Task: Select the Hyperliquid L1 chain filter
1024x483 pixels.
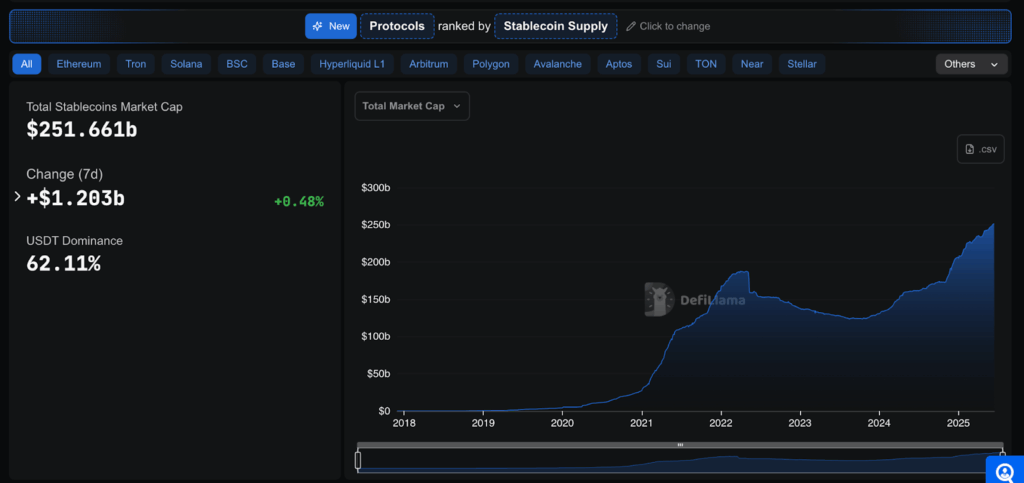Action: pos(352,64)
